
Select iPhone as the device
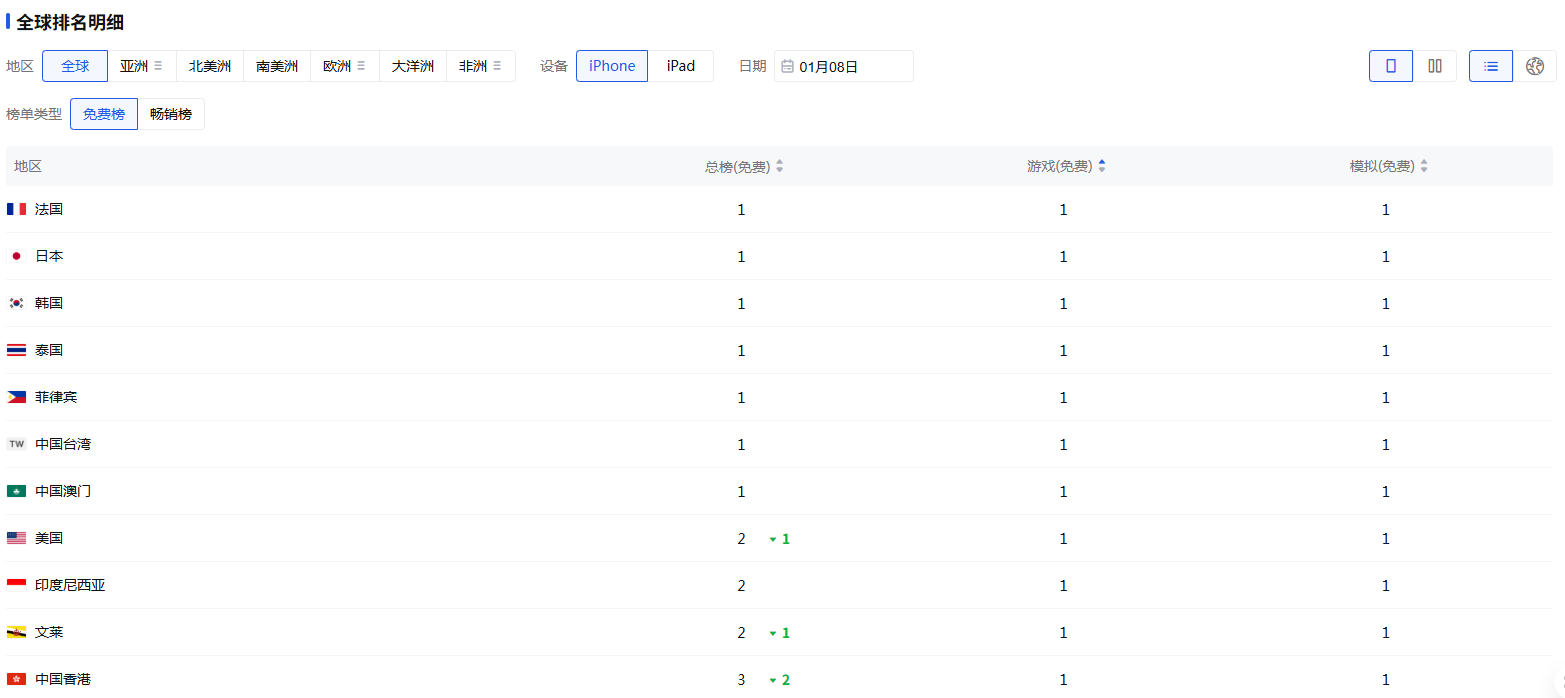coord(612,66)
